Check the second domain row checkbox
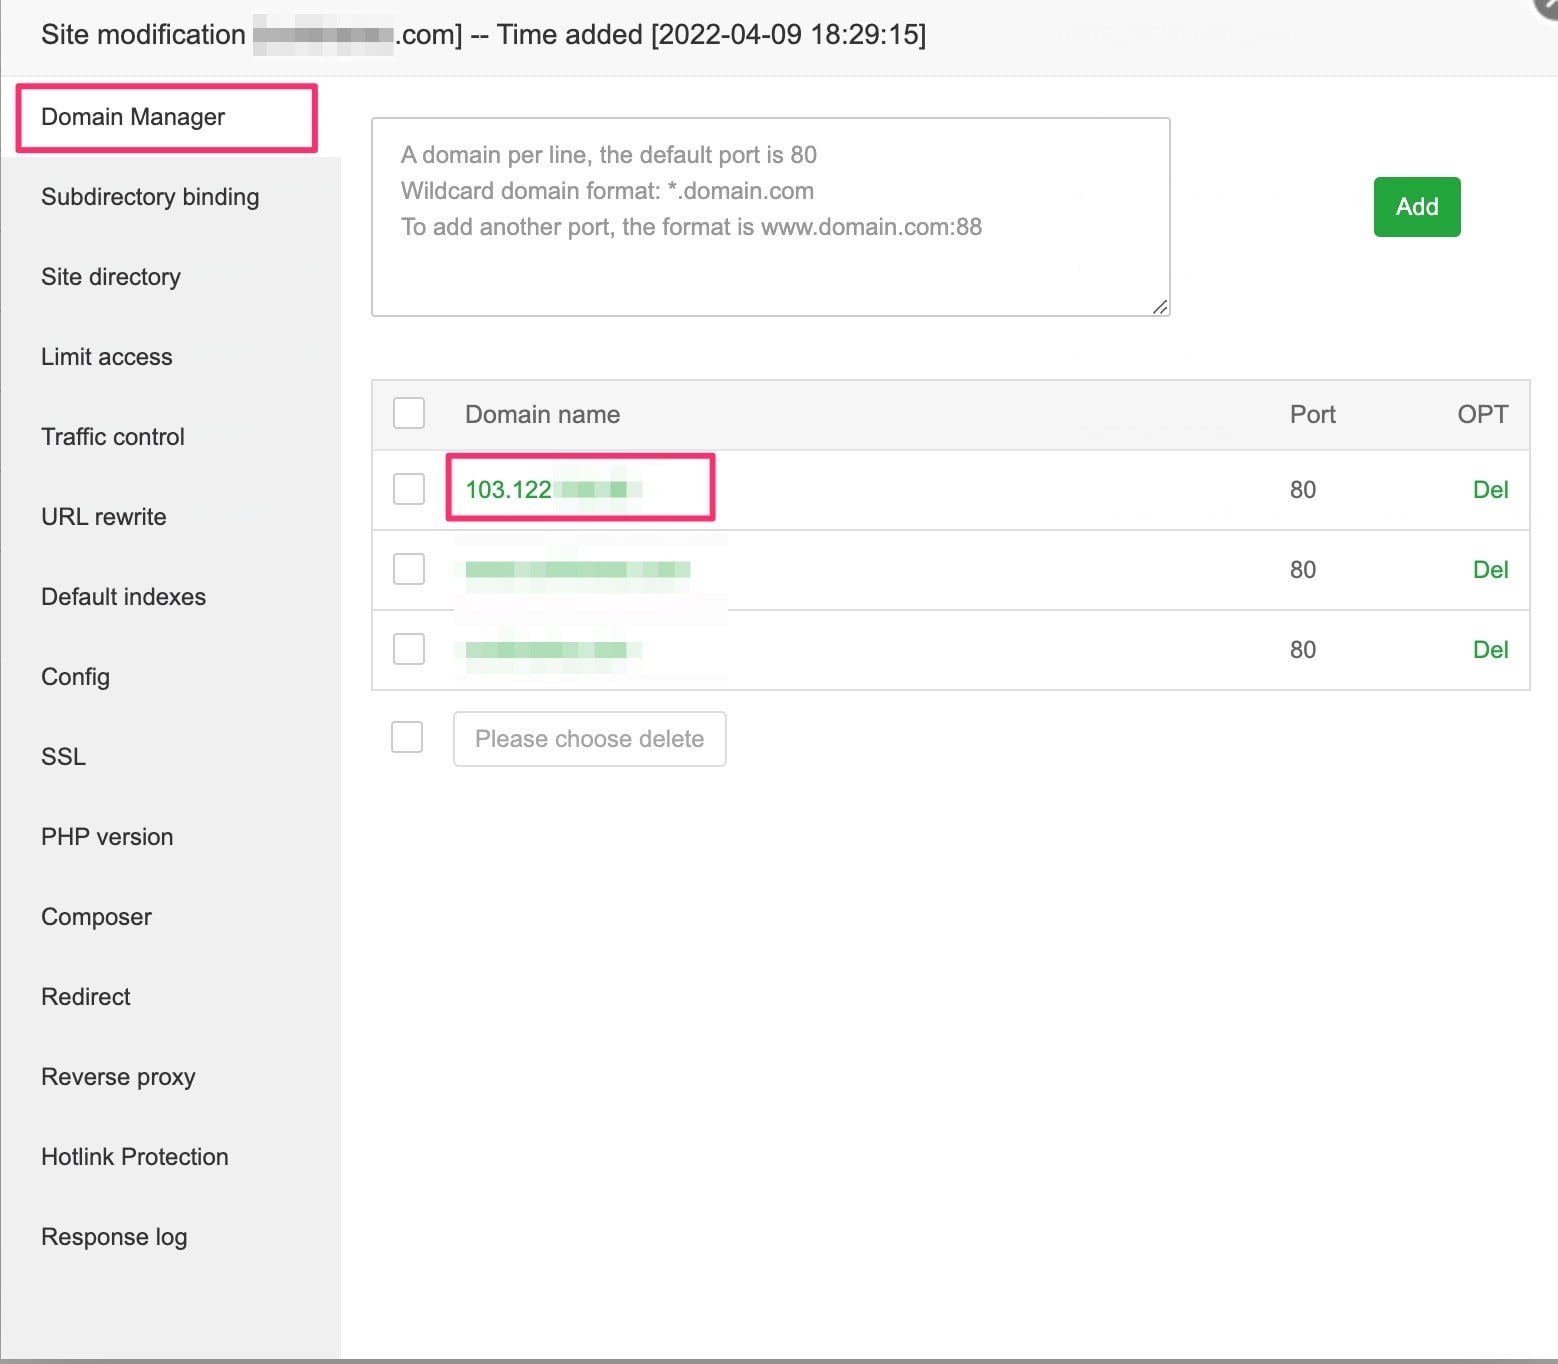Screen dimensions: 1558x1364 click(409, 569)
